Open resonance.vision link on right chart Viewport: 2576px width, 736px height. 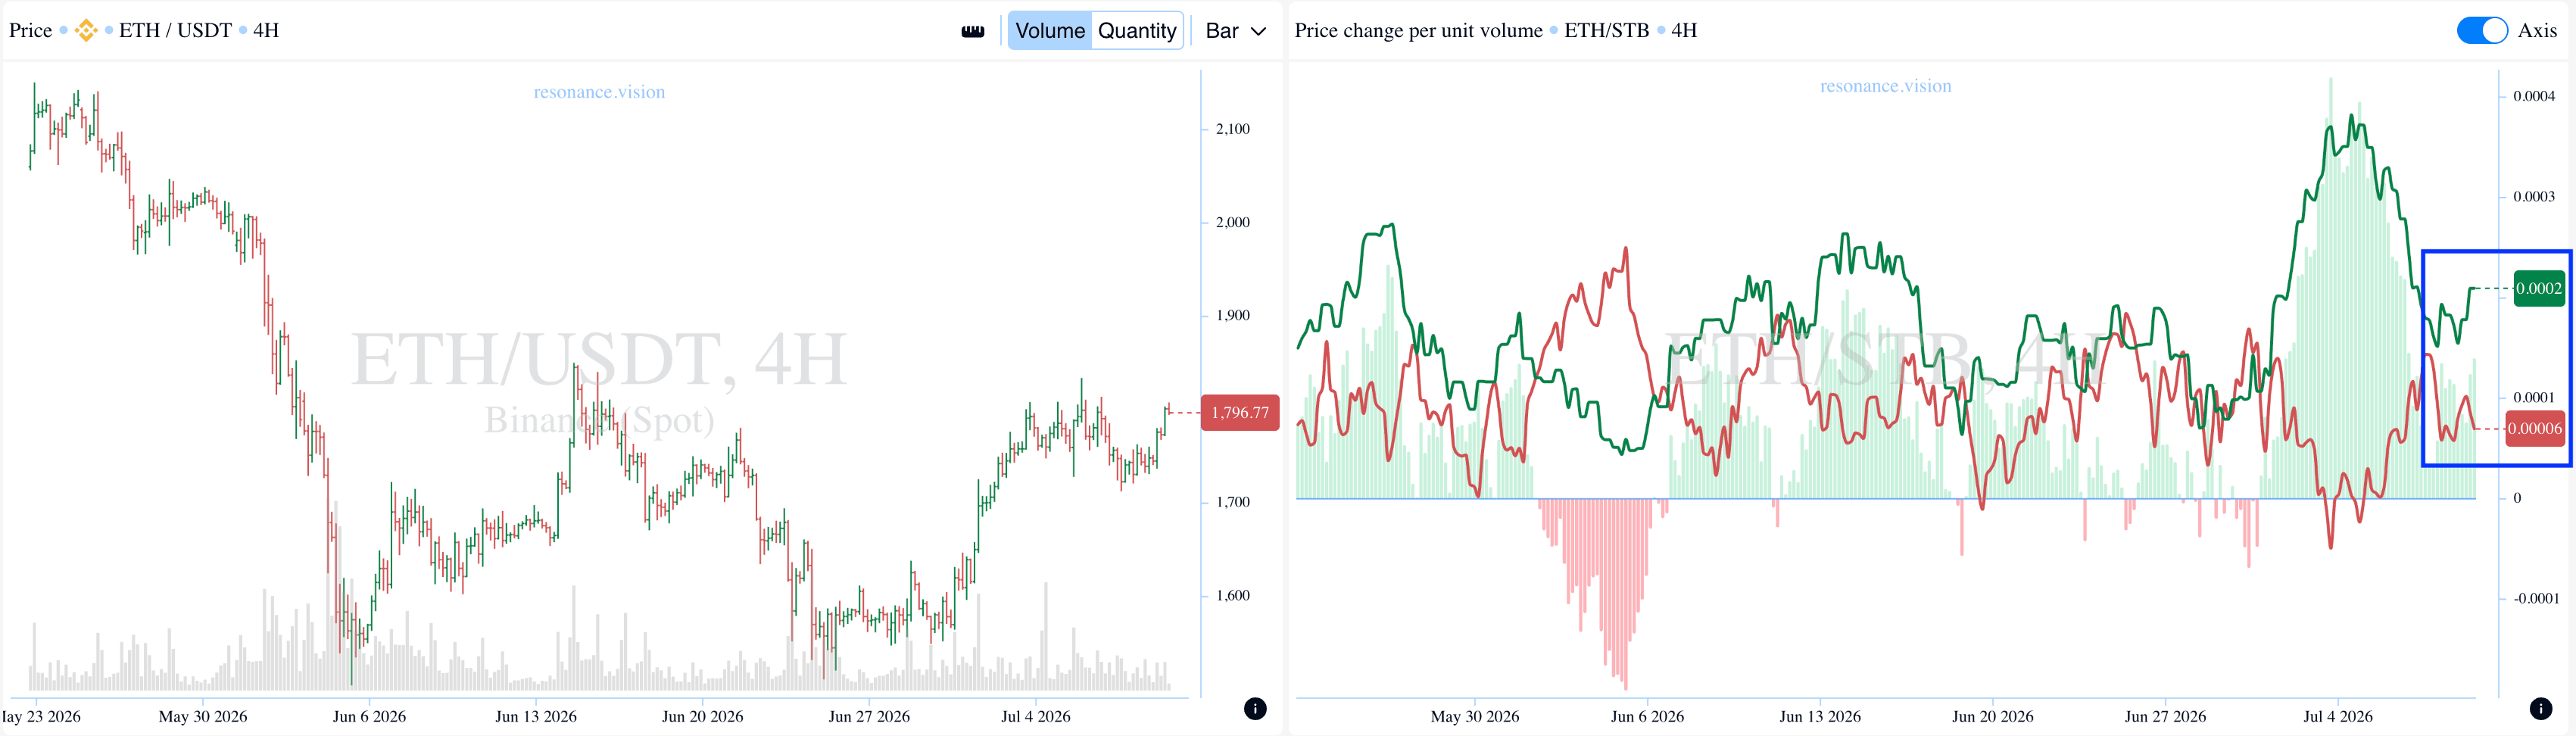point(1885,86)
